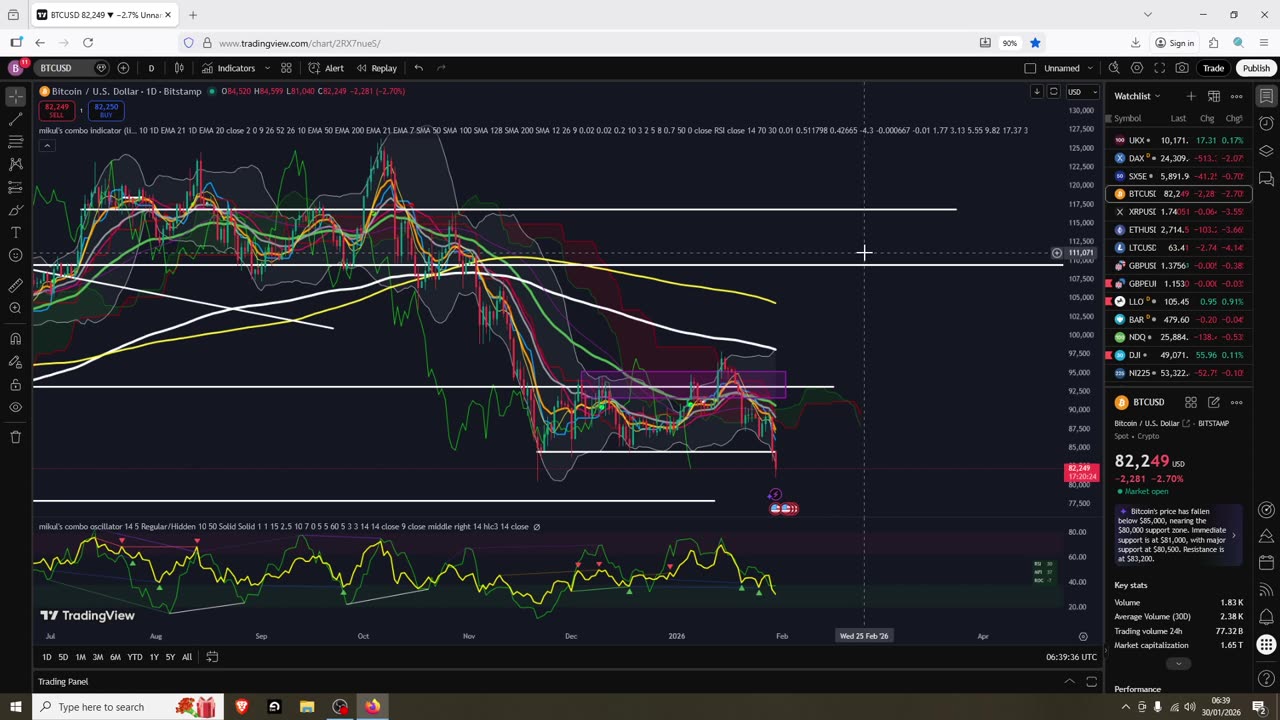
Task: Take a chart snapshot camera icon
Action: click(x=1182, y=68)
